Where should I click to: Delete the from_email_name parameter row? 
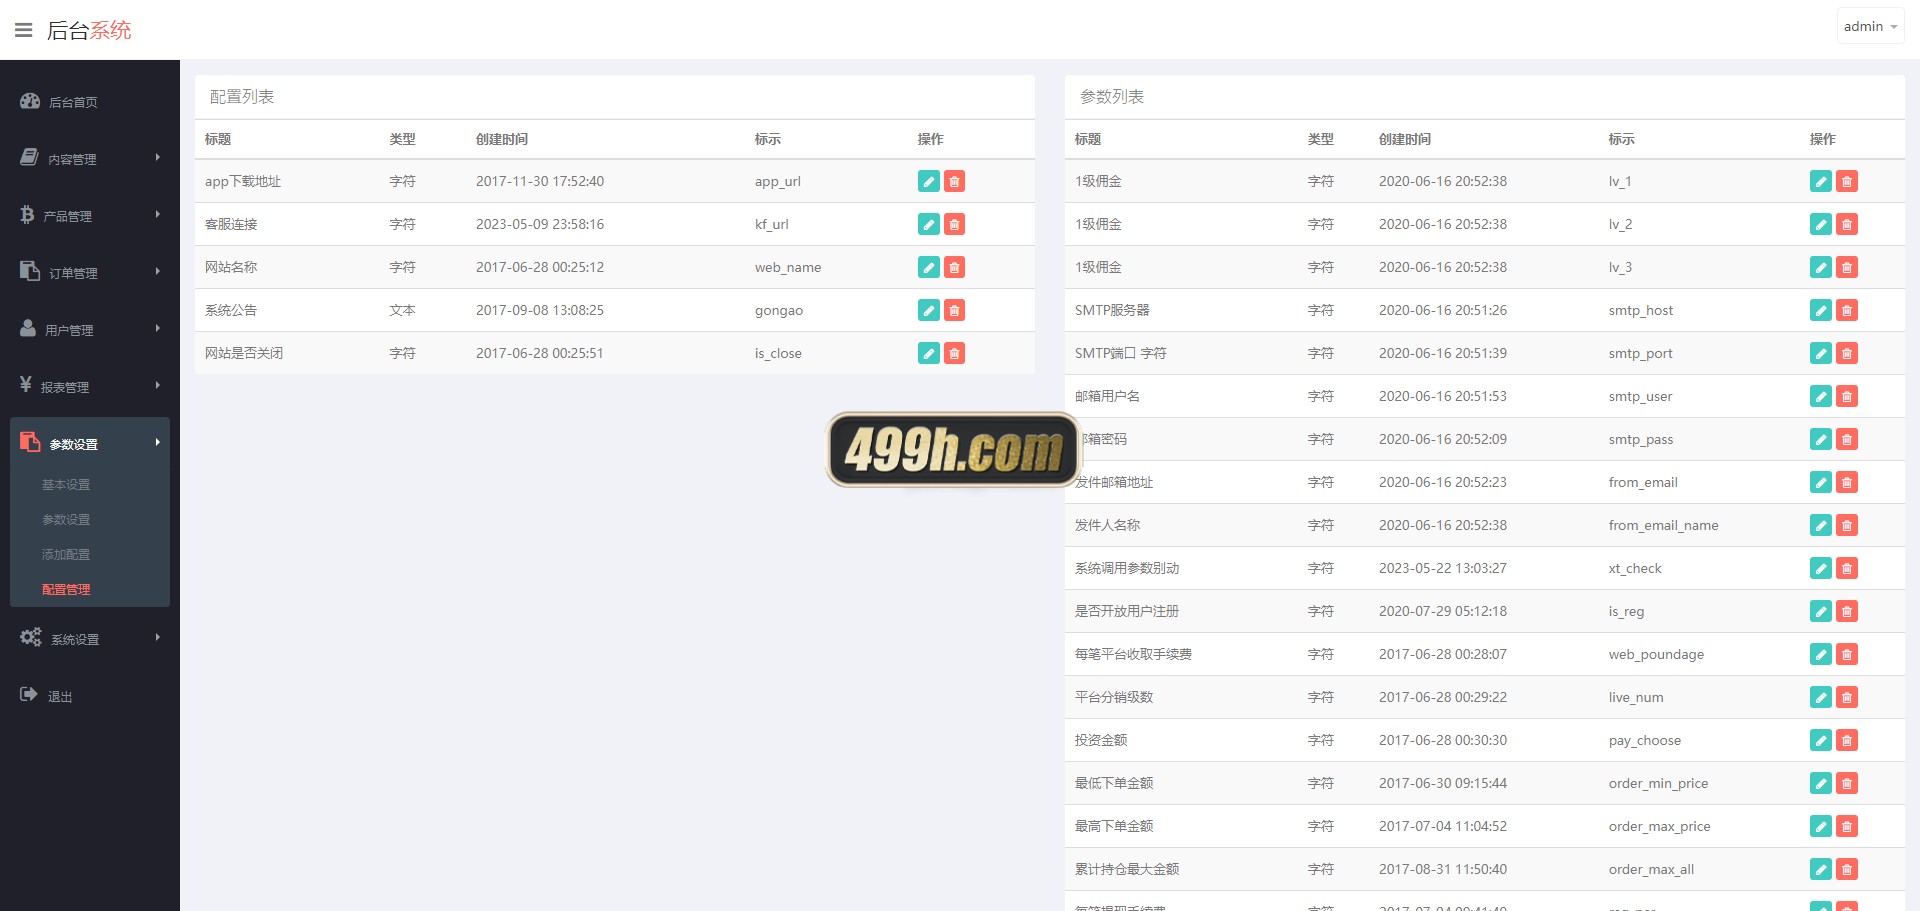coord(1847,525)
